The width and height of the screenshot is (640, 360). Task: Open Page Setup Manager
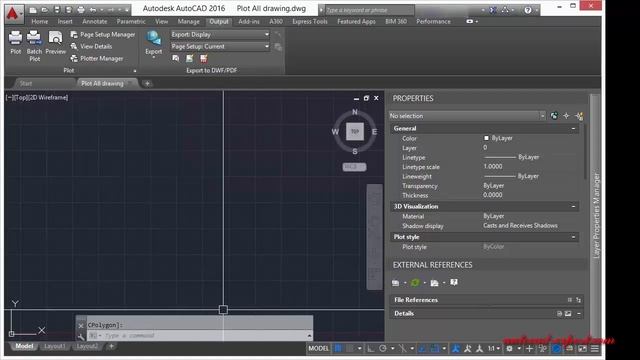pyautogui.click(x=102, y=35)
